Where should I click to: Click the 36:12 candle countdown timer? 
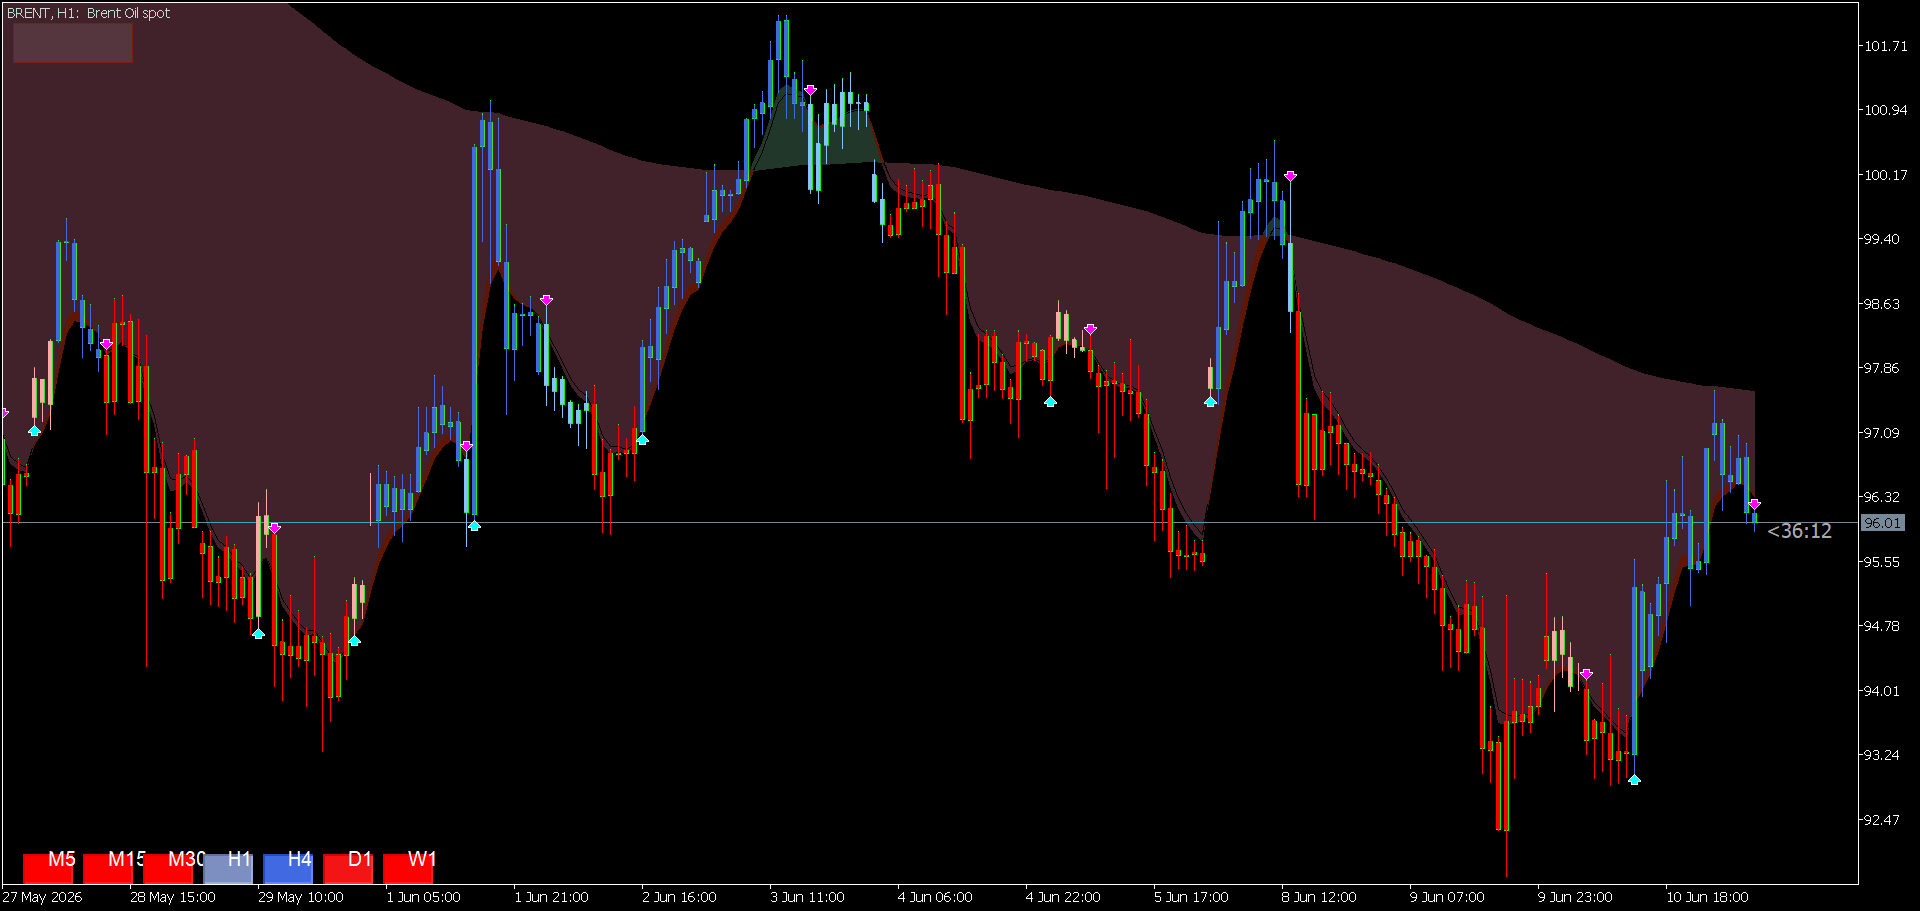pos(1800,531)
